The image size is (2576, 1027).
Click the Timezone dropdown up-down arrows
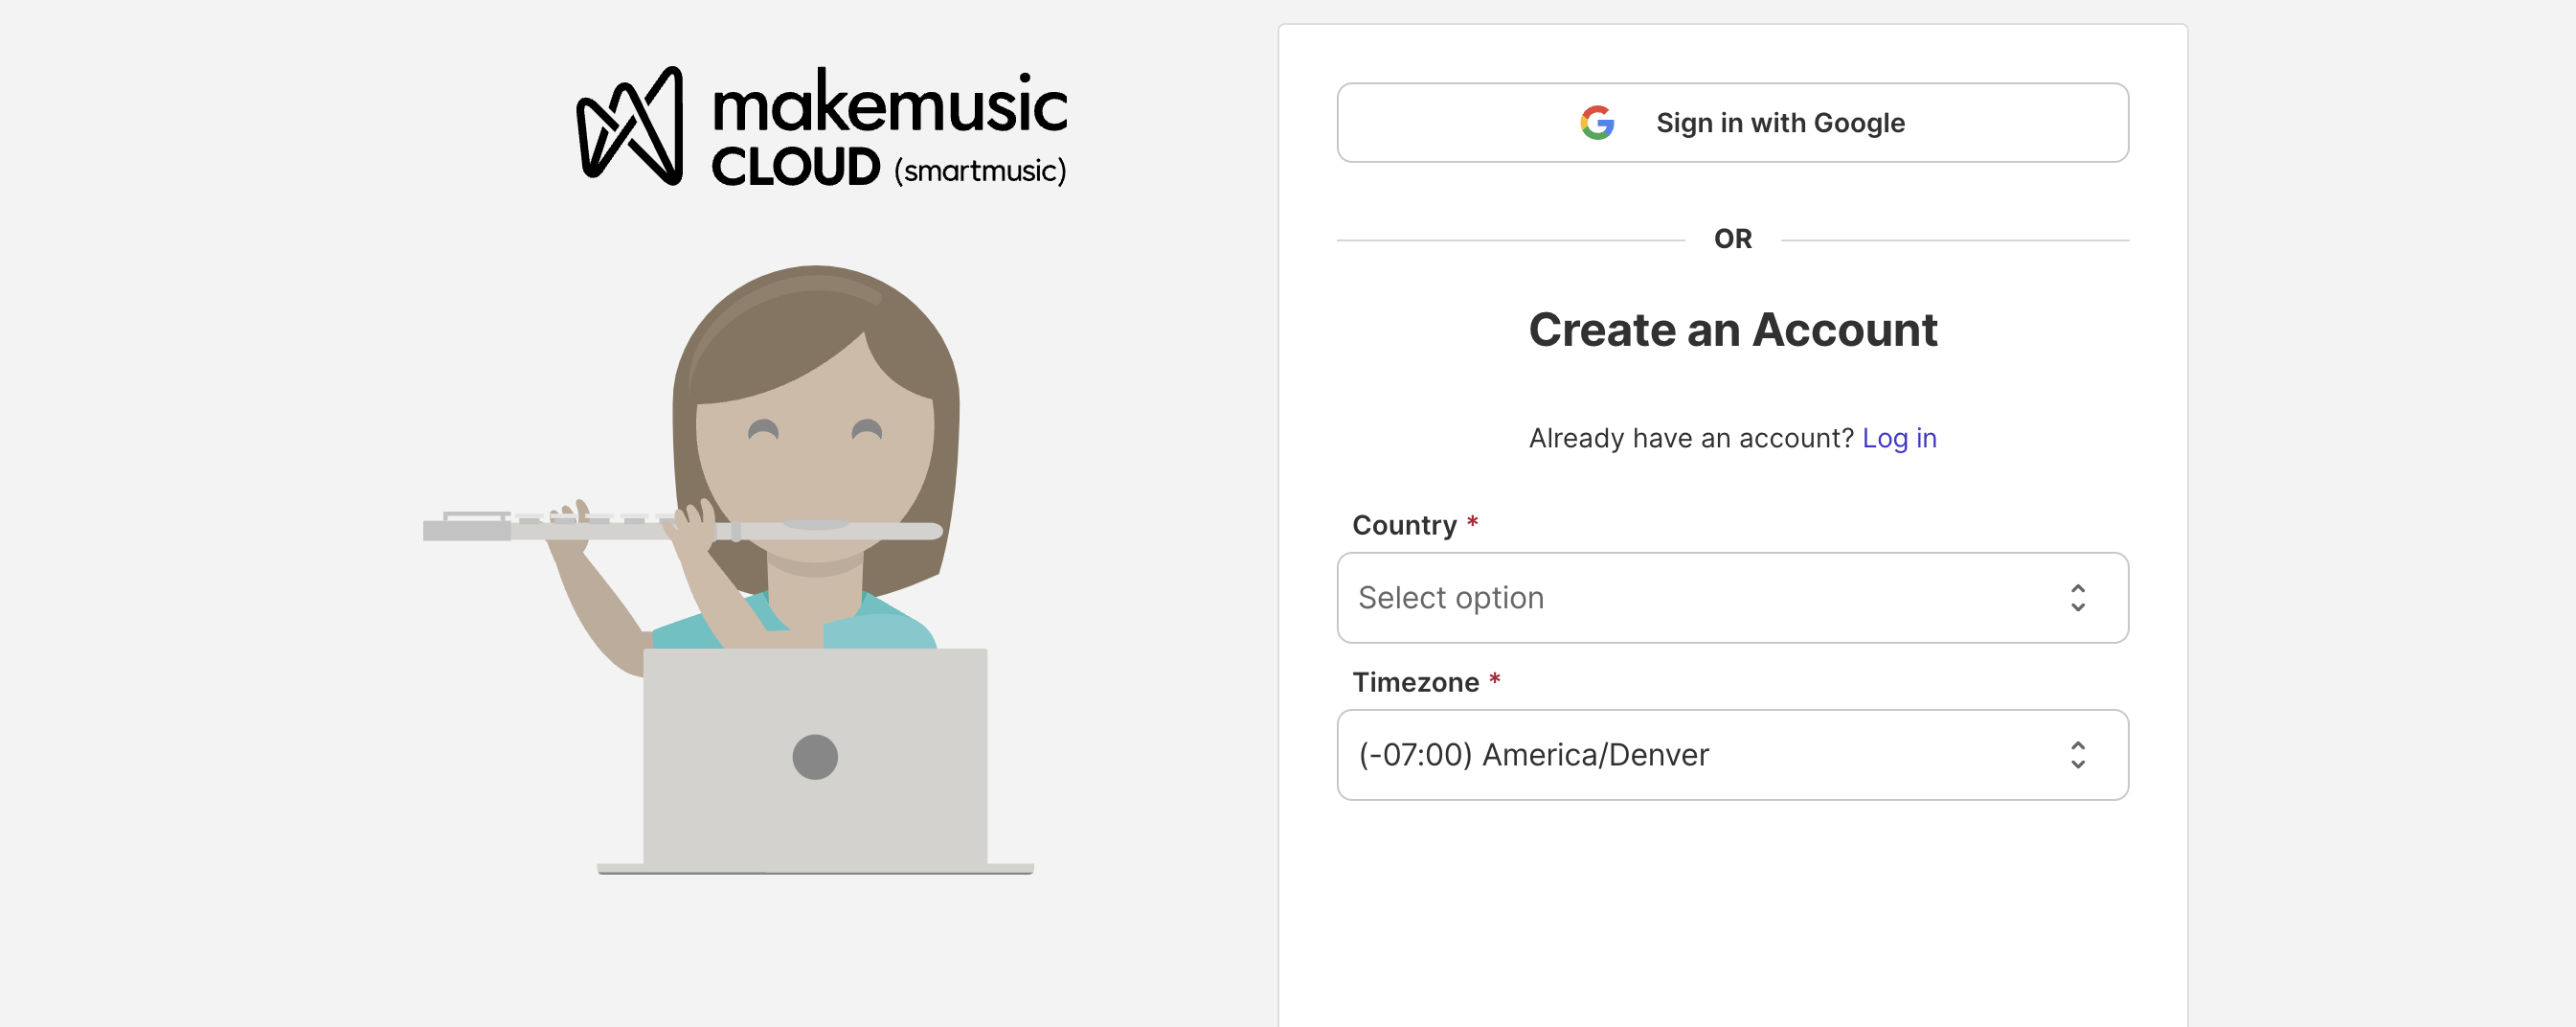point(2077,755)
